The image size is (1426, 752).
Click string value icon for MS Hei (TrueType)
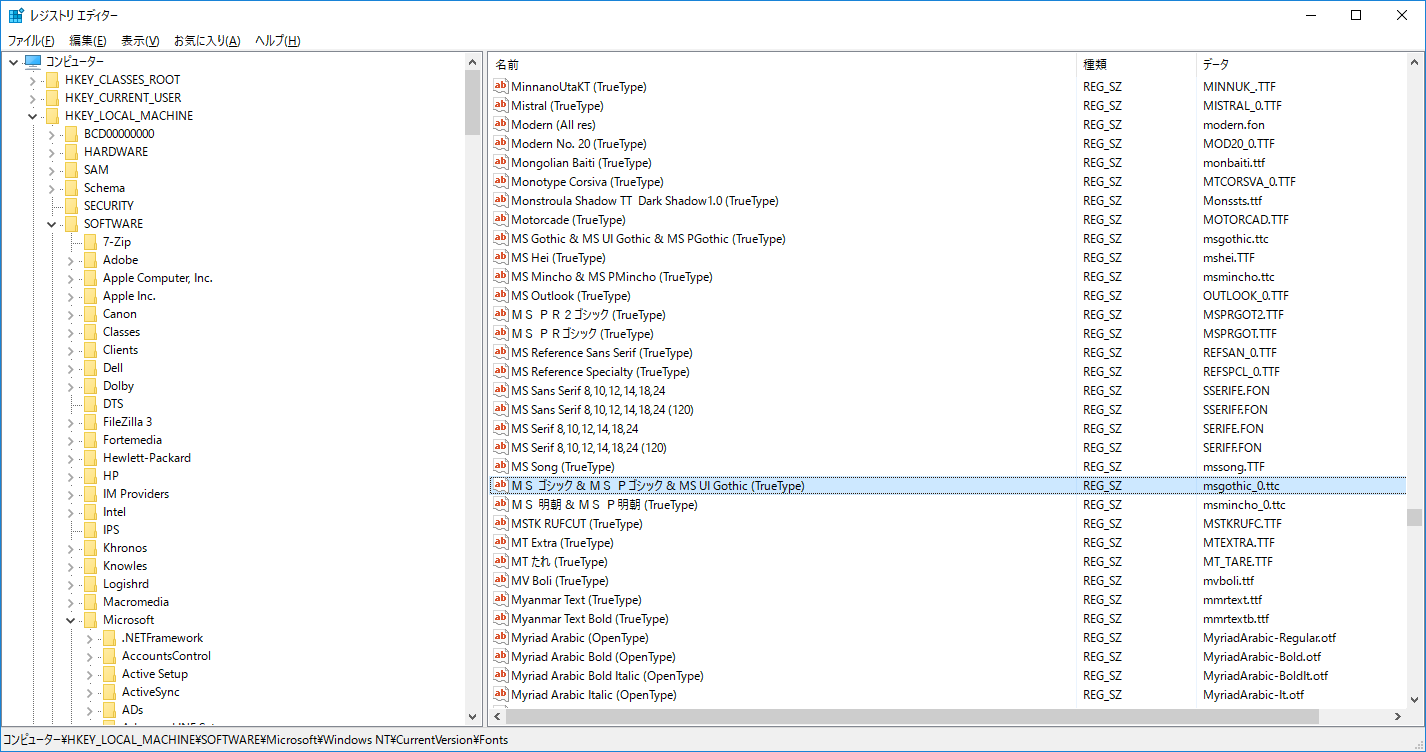coord(501,257)
